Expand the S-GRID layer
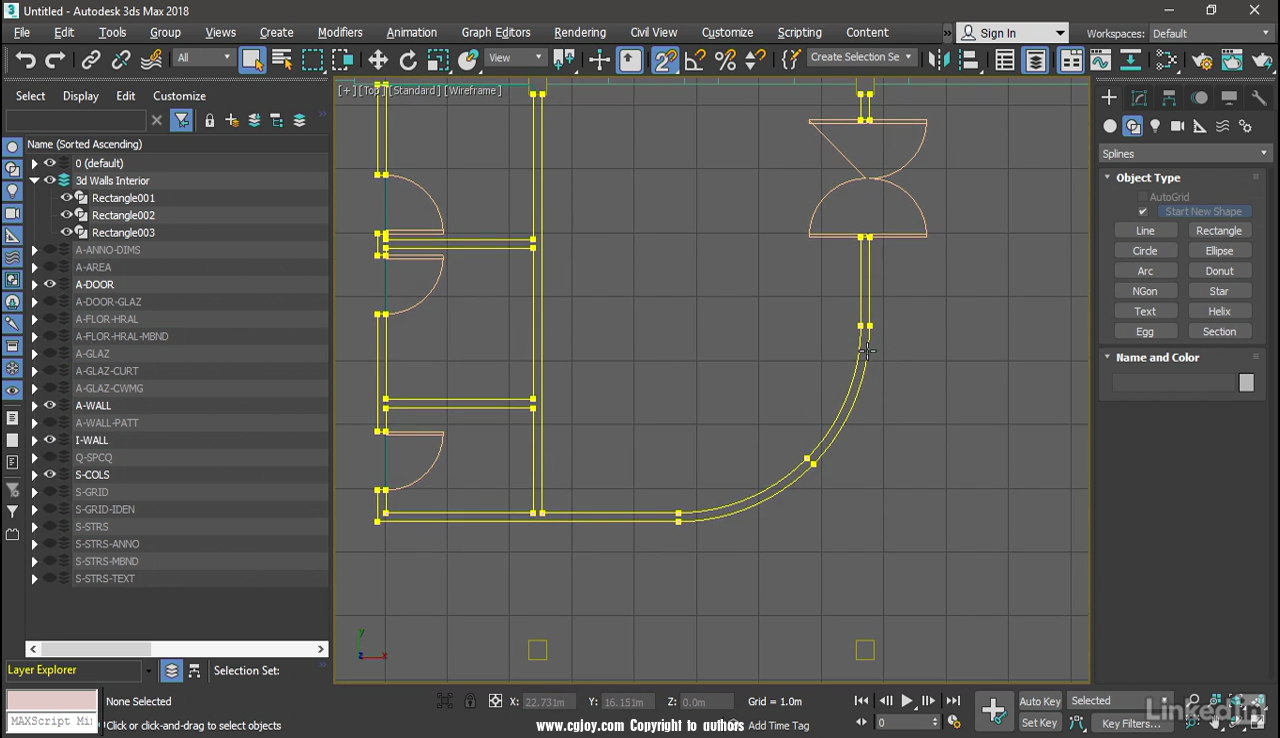Screen dimensions: 1280x738 tap(34, 492)
